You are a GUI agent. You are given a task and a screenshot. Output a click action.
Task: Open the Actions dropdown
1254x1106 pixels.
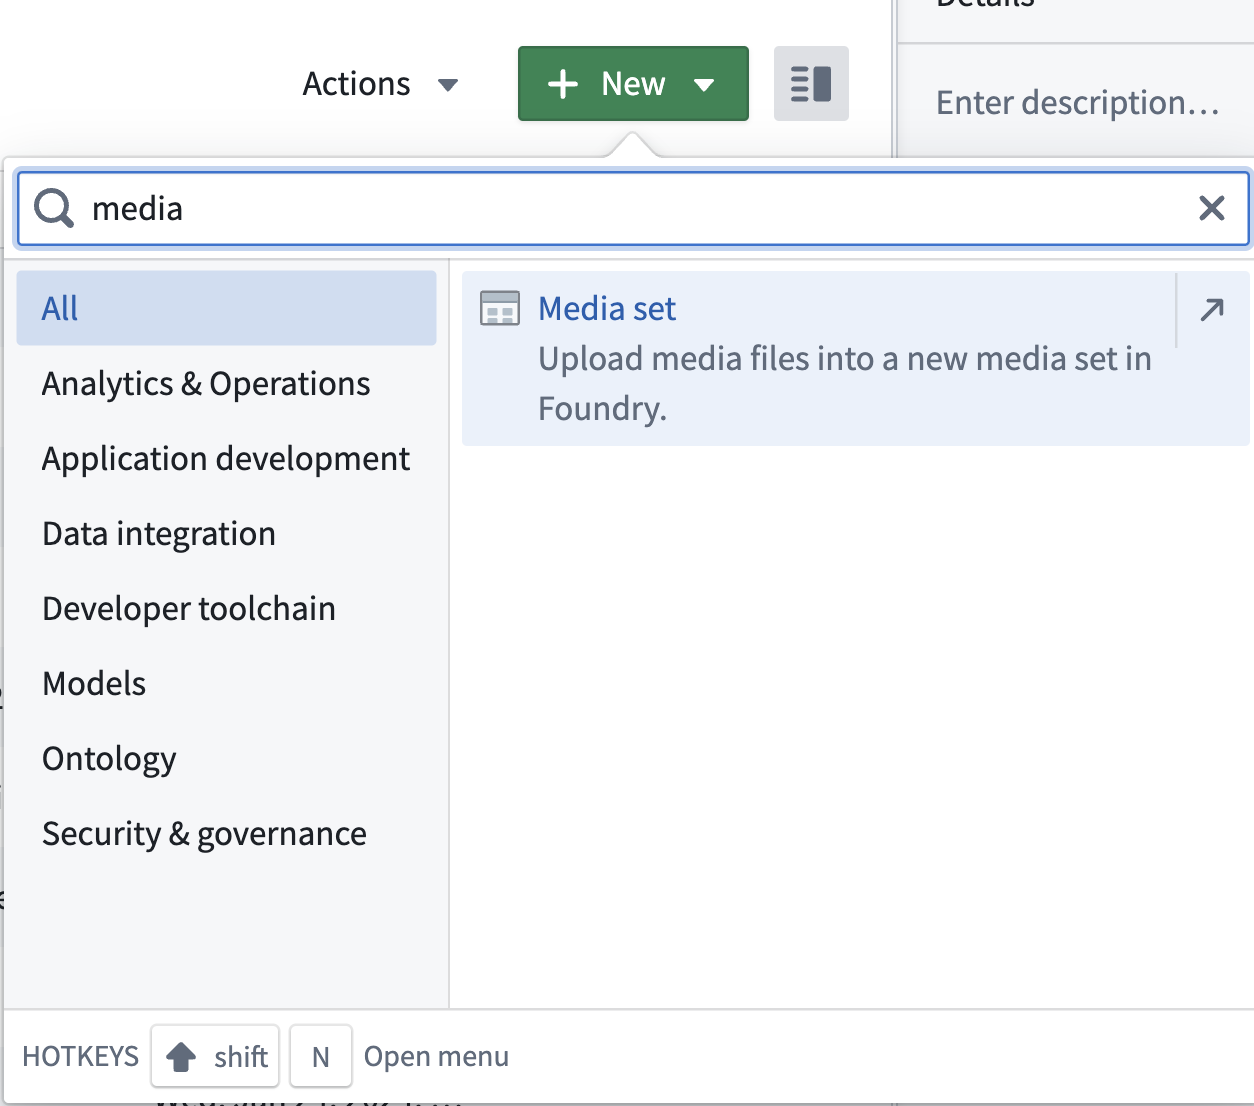point(381,84)
